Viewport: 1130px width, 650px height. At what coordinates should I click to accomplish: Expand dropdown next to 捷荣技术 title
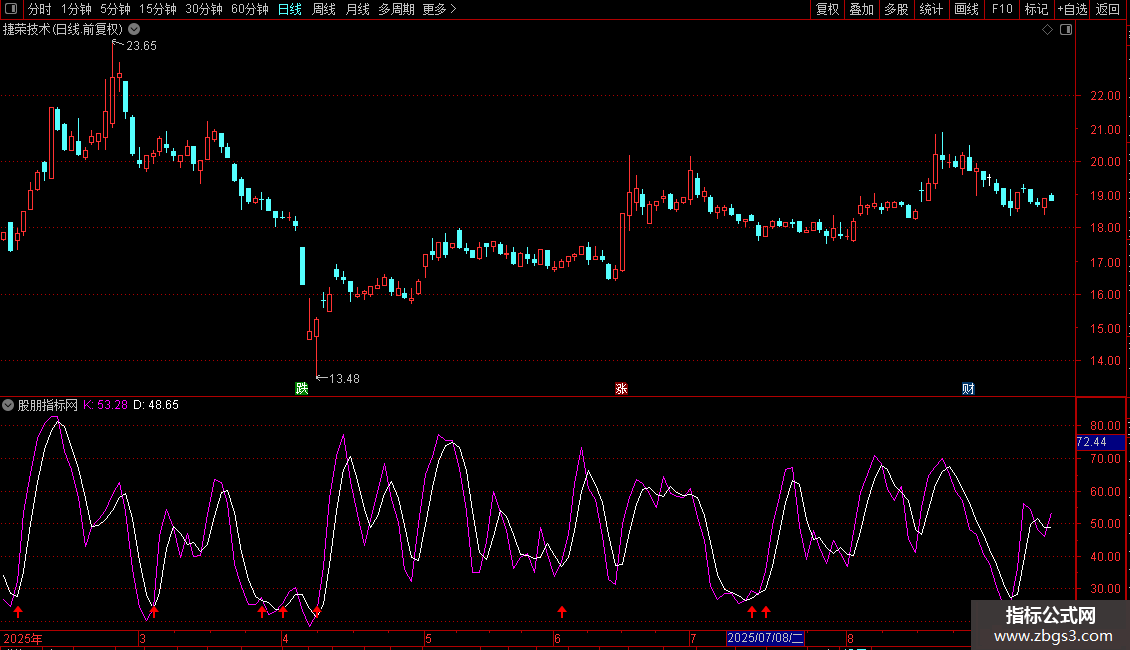tap(134, 30)
